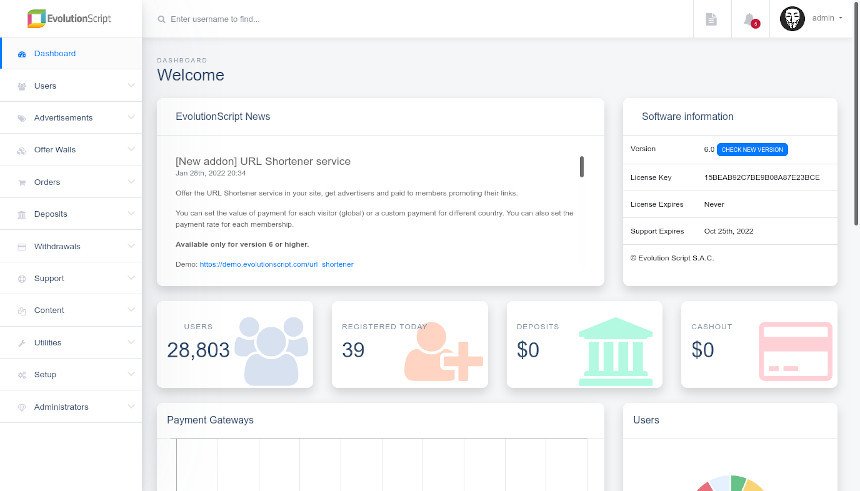Expand the Offer Walls chevron
Viewport: 860px width, 491px height.
coord(131,149)
